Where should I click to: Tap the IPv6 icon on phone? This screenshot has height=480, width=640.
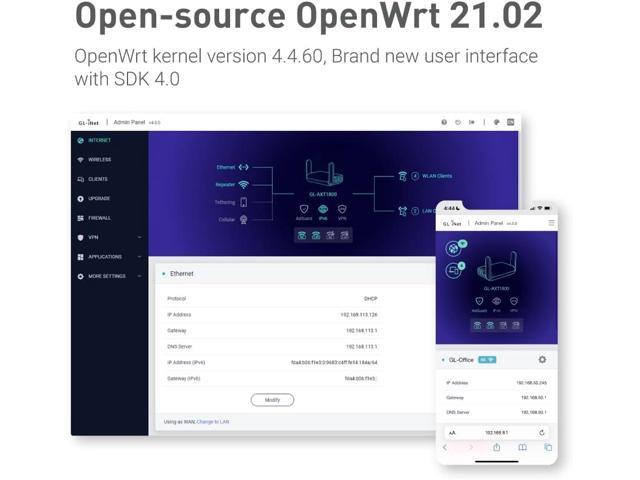(x=496, y=301)
